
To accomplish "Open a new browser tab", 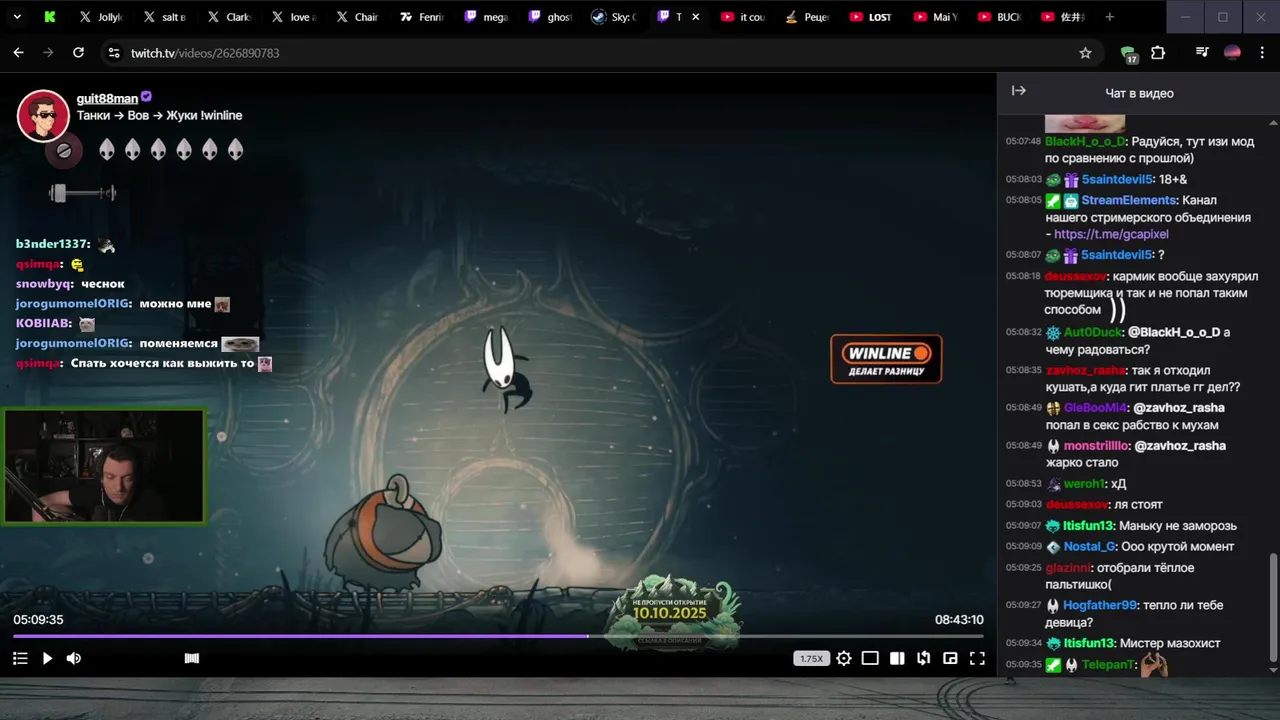I will click(1109, 17).
